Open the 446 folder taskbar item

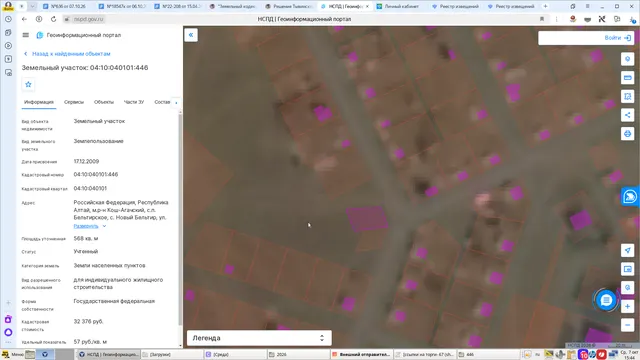[x=488, y=354]
